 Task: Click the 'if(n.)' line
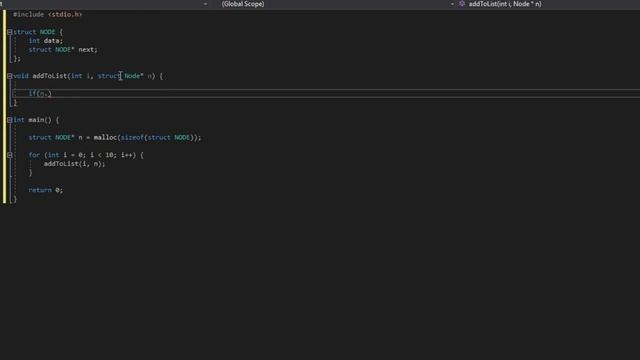click(40, 93)
